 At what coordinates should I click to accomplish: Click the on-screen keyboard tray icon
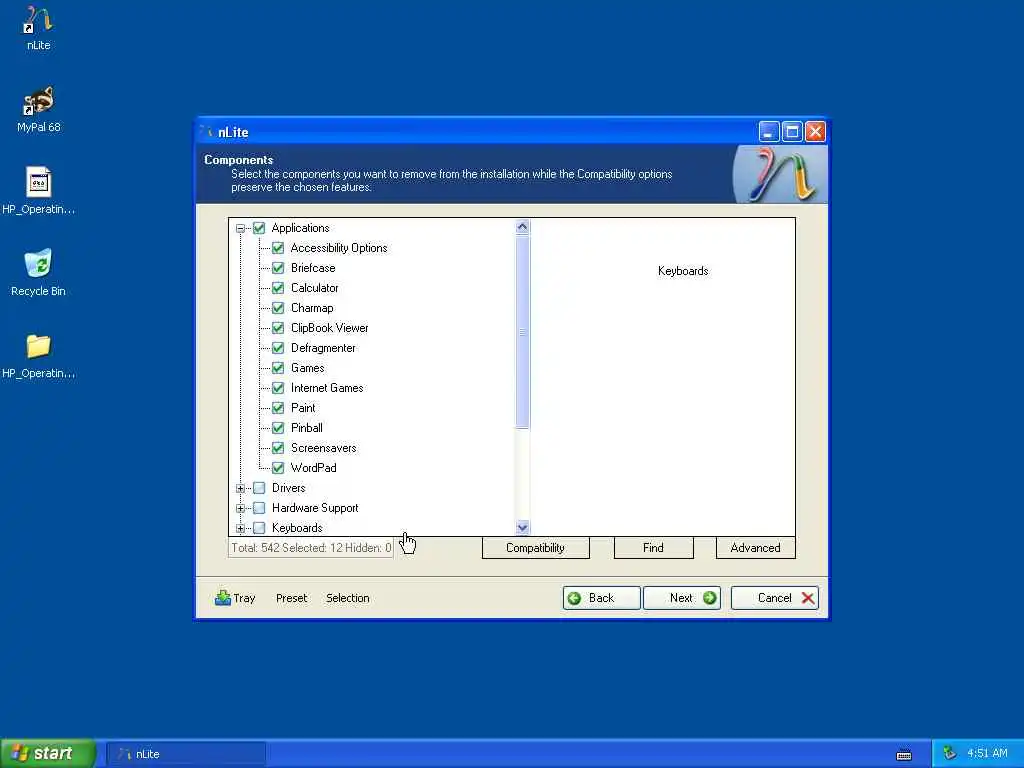[904, 755]
